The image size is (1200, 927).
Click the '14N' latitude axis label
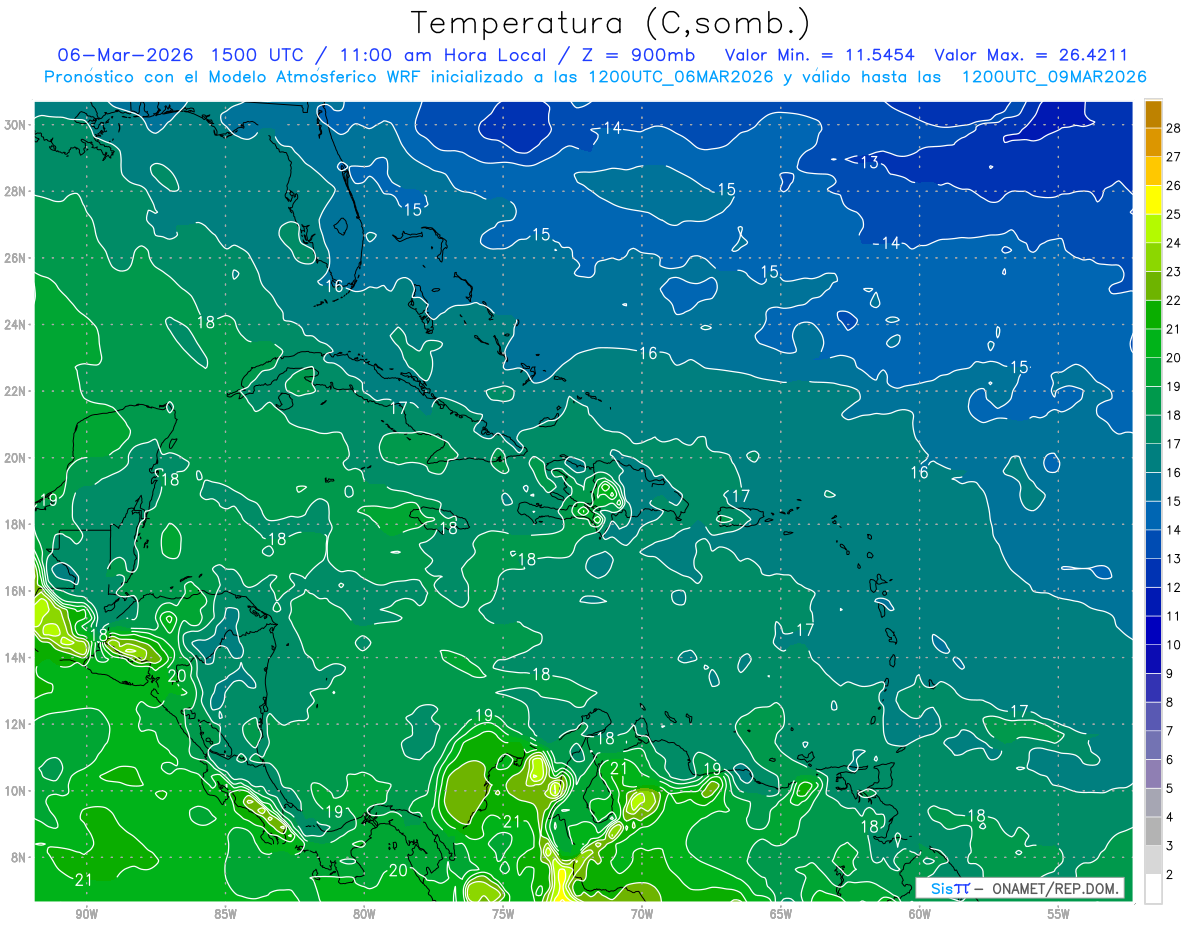[16, 657]
